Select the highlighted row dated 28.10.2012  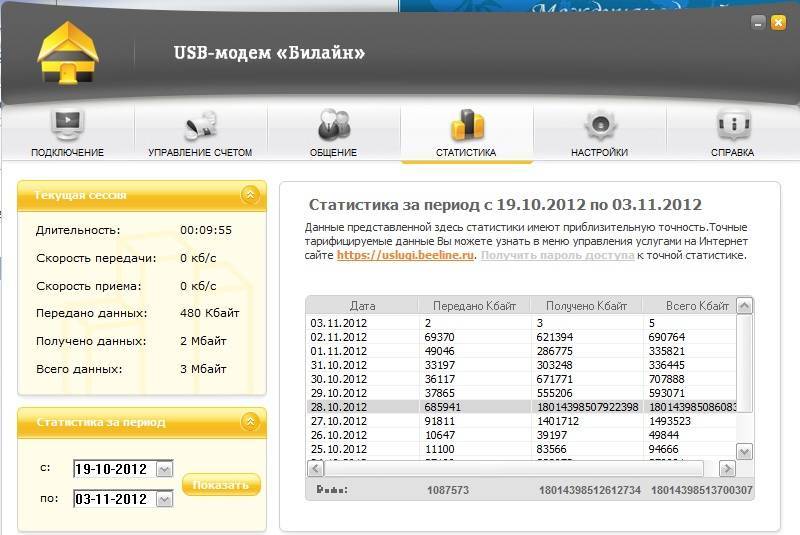tap(521, 407)
